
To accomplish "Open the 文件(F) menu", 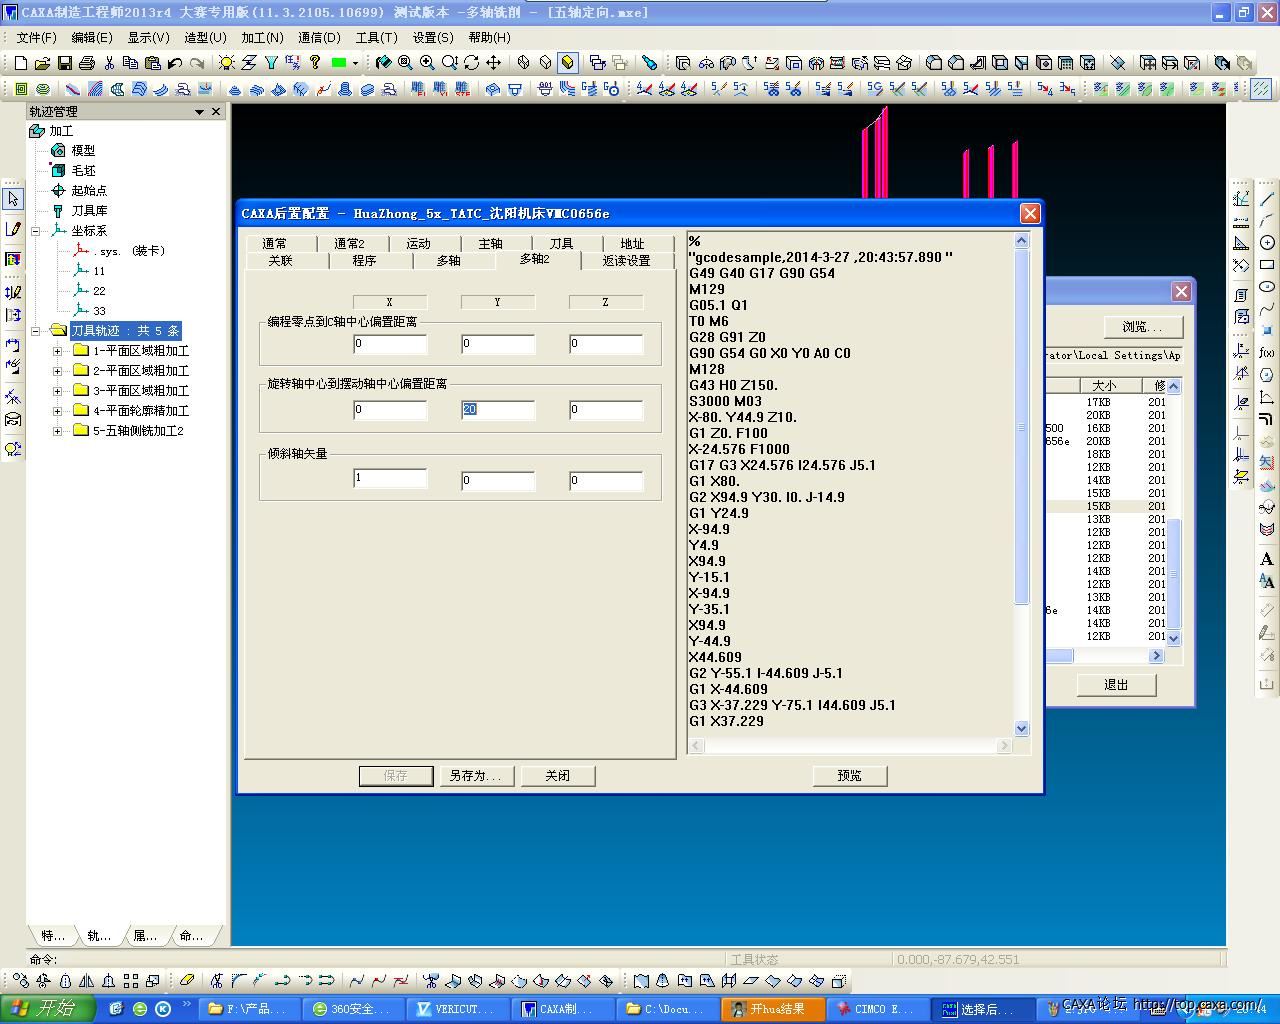I will [x=36, y=37].
